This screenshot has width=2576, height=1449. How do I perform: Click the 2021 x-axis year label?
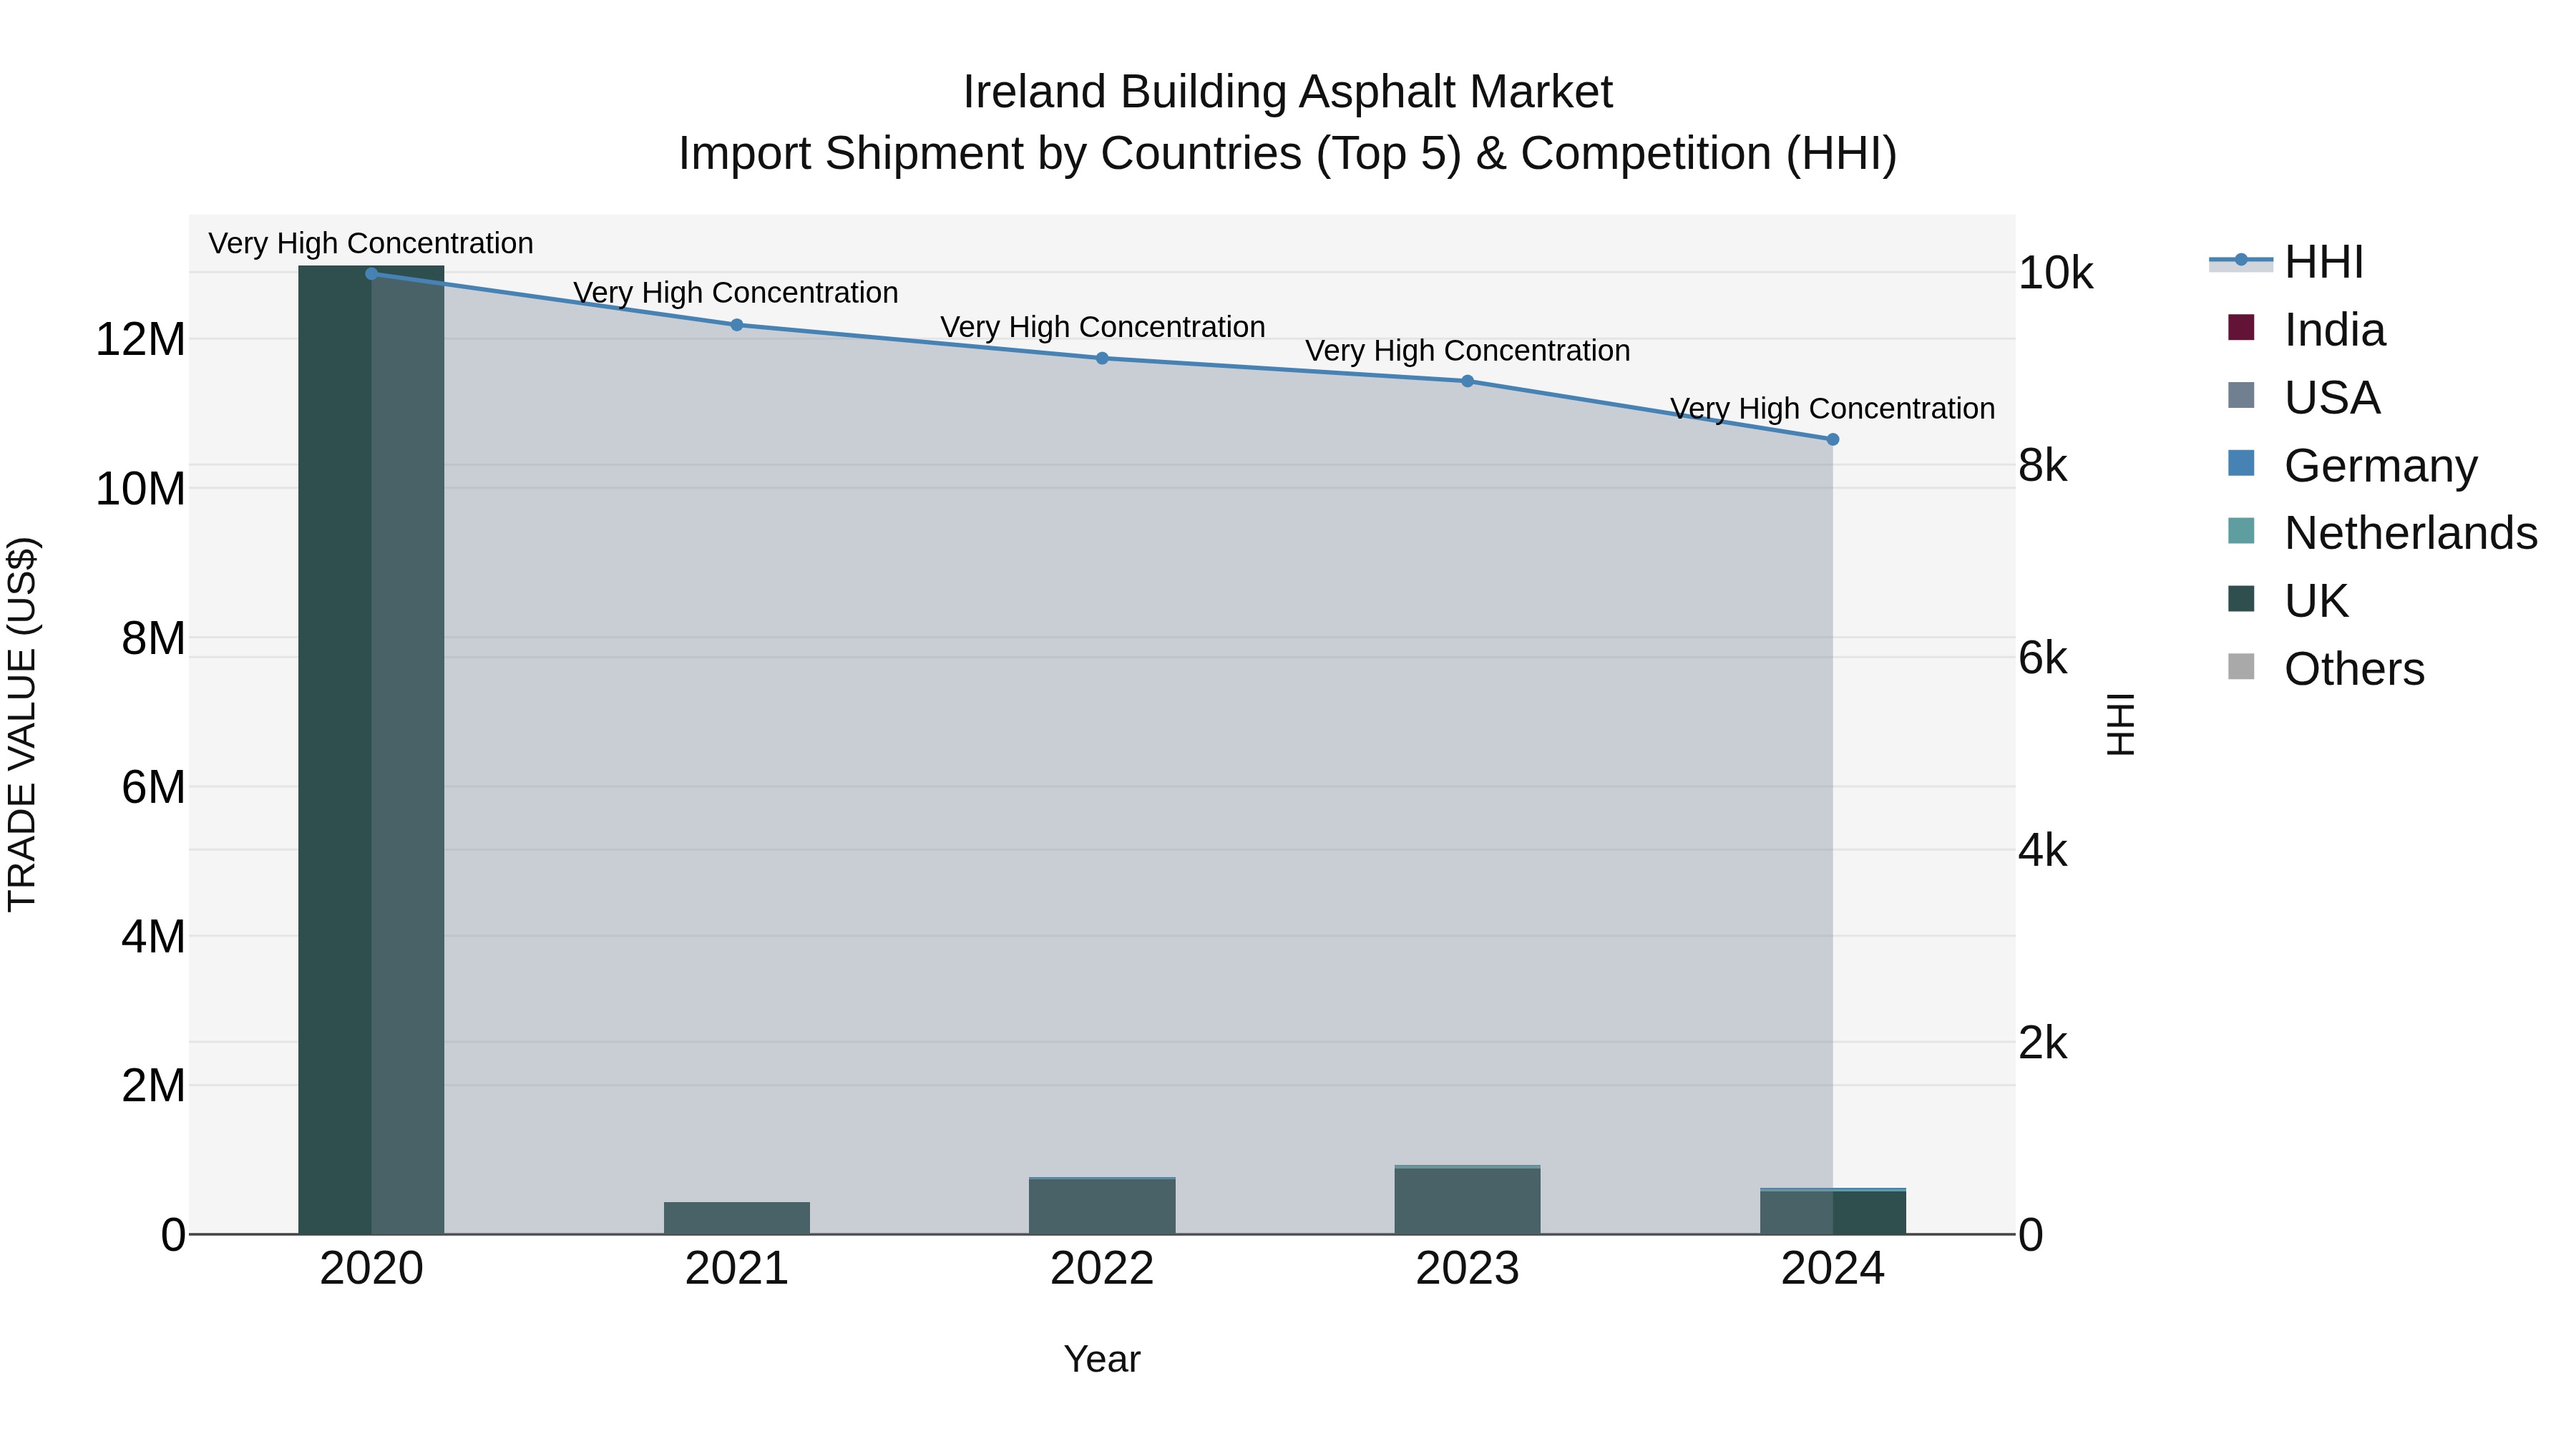pyautogui.click(x=737, y=1269)
